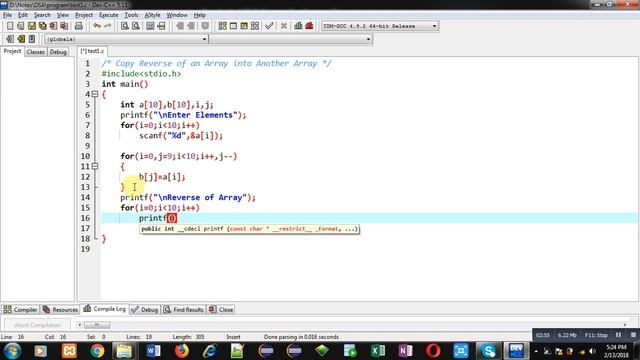Create a new source file using toolbar icon
This screenshot has width=640, height=360.
(10, 26)
